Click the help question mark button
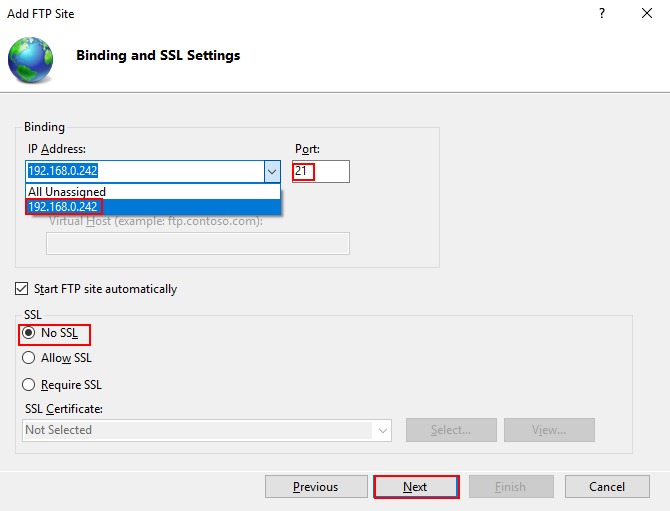This screenshot has width=670, height=511. [602, 14]
